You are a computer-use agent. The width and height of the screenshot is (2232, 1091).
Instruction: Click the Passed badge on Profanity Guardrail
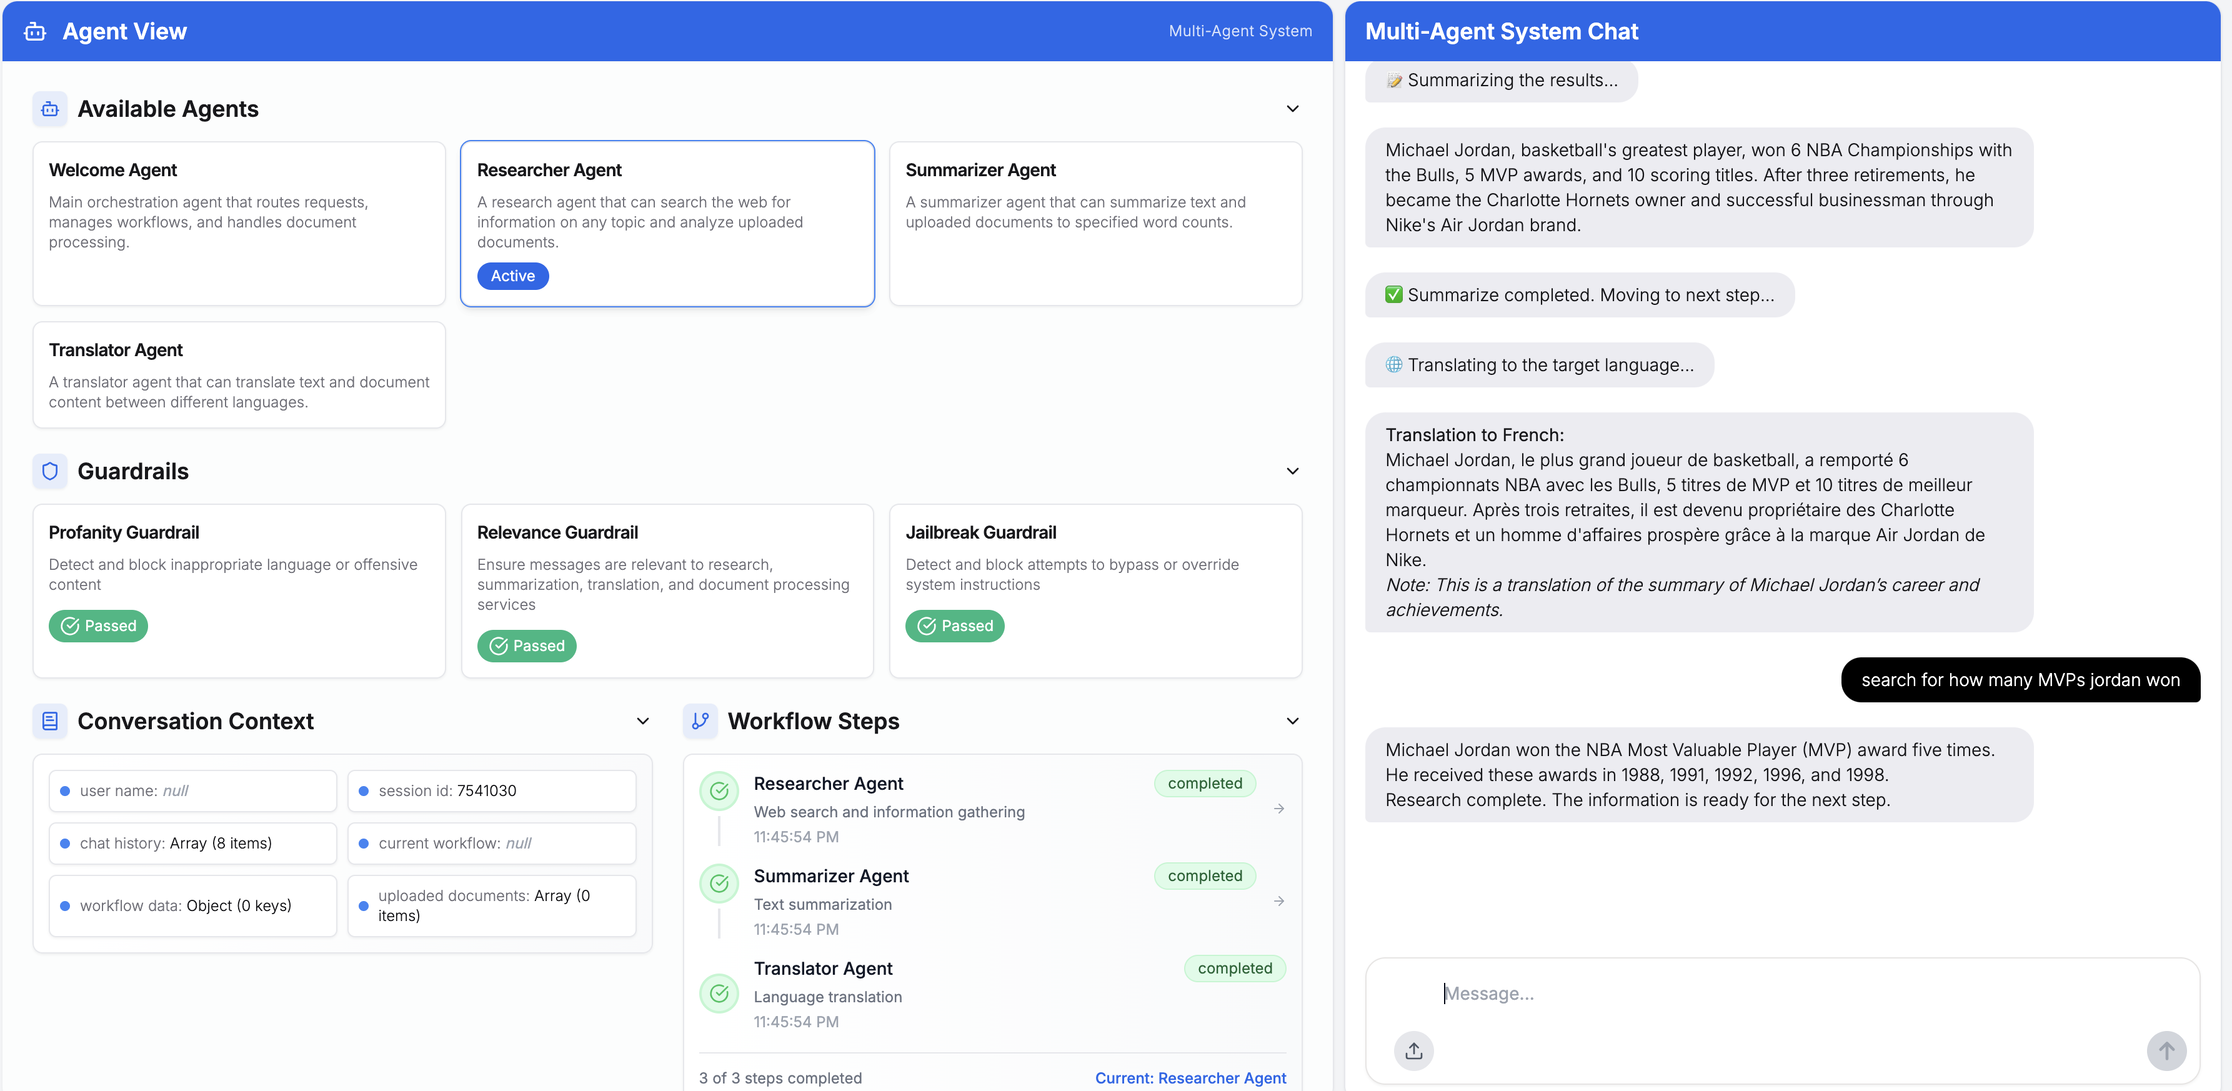[x=98, y=625]
